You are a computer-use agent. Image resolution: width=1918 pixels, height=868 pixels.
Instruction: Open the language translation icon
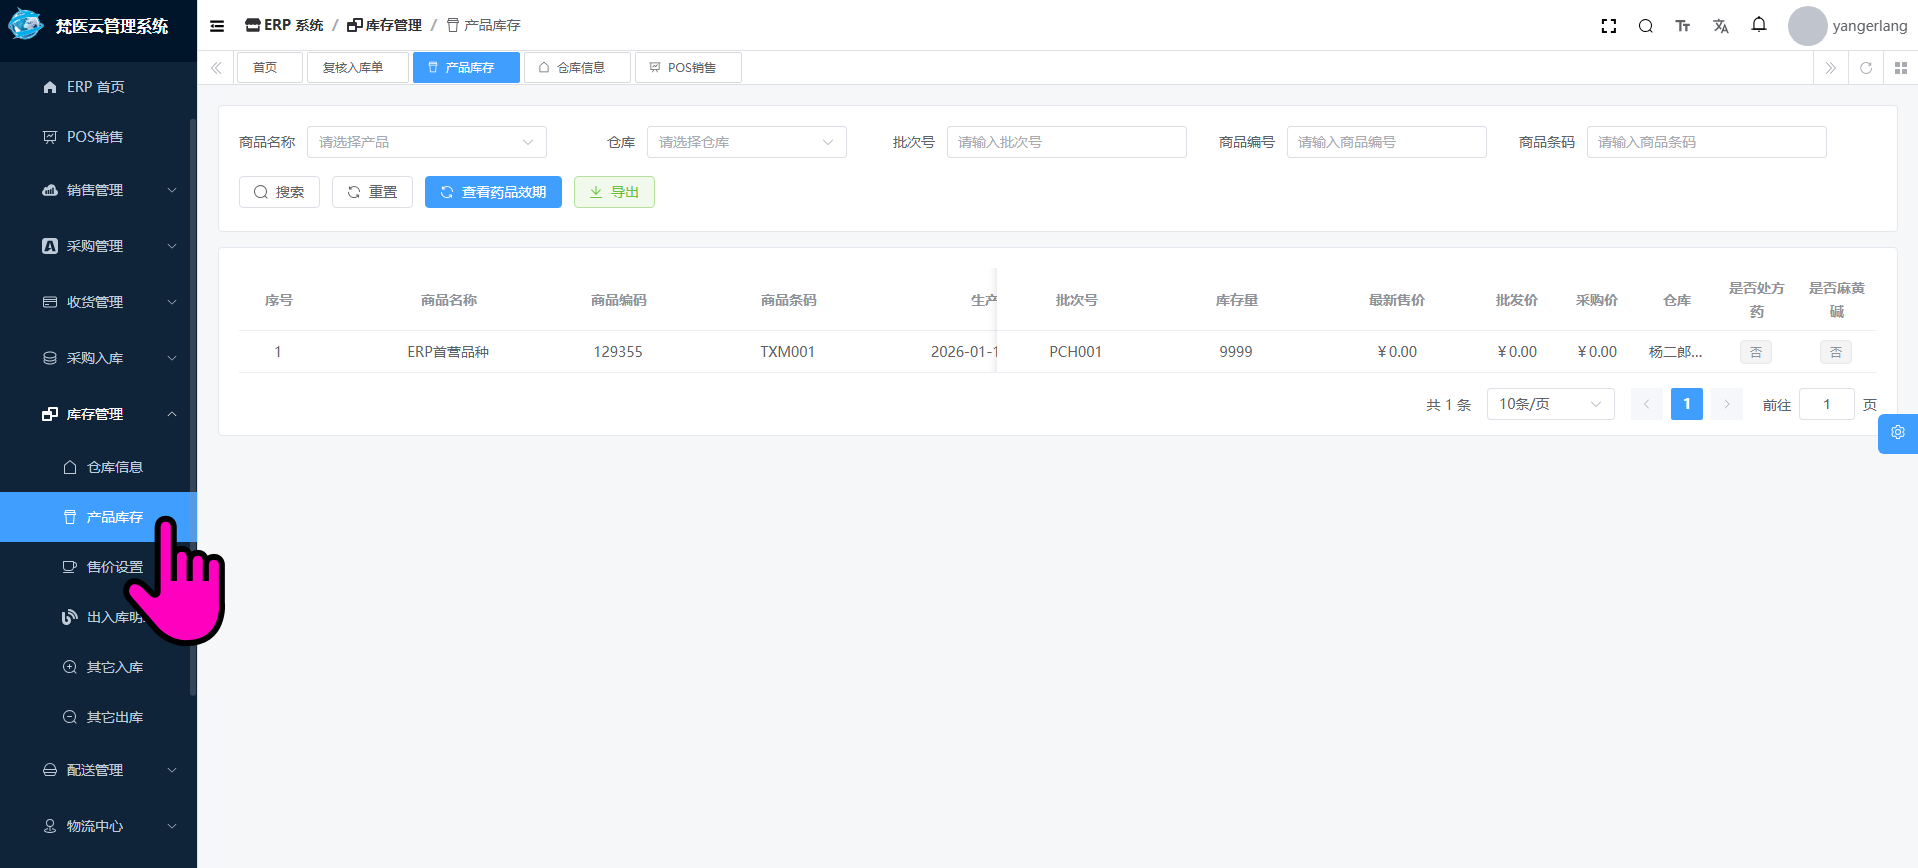pos(1720,26)
